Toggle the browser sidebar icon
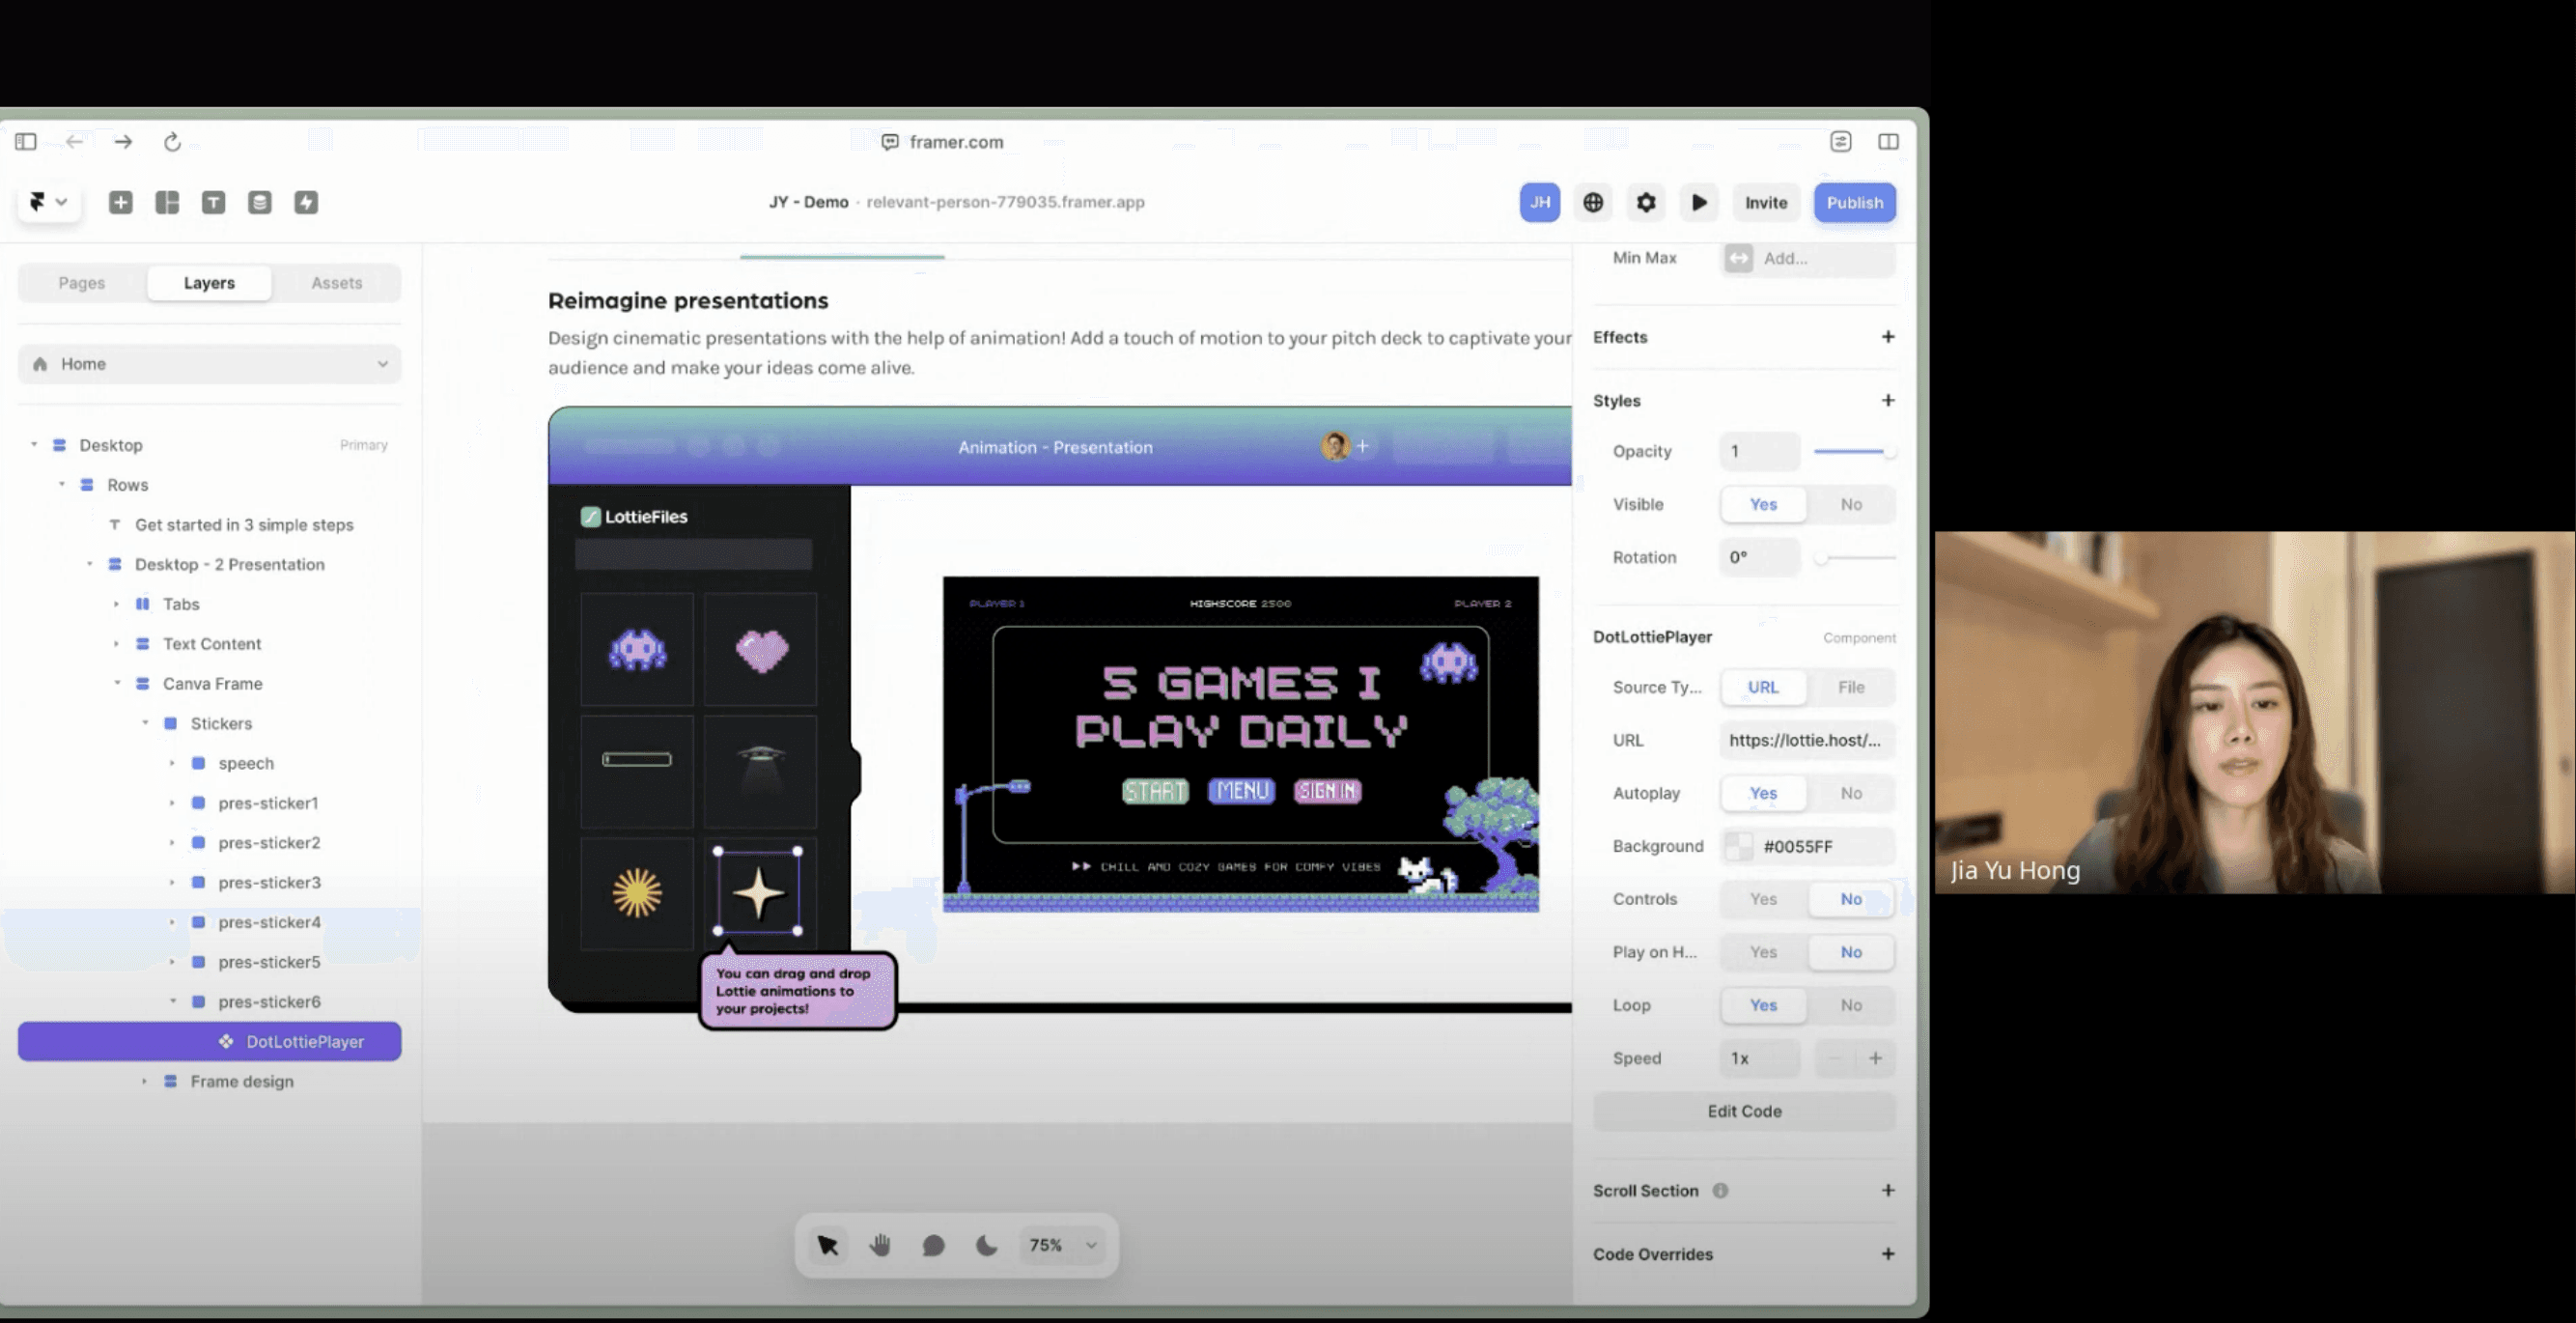The image size is (2576, 1323). pos(26,142)
